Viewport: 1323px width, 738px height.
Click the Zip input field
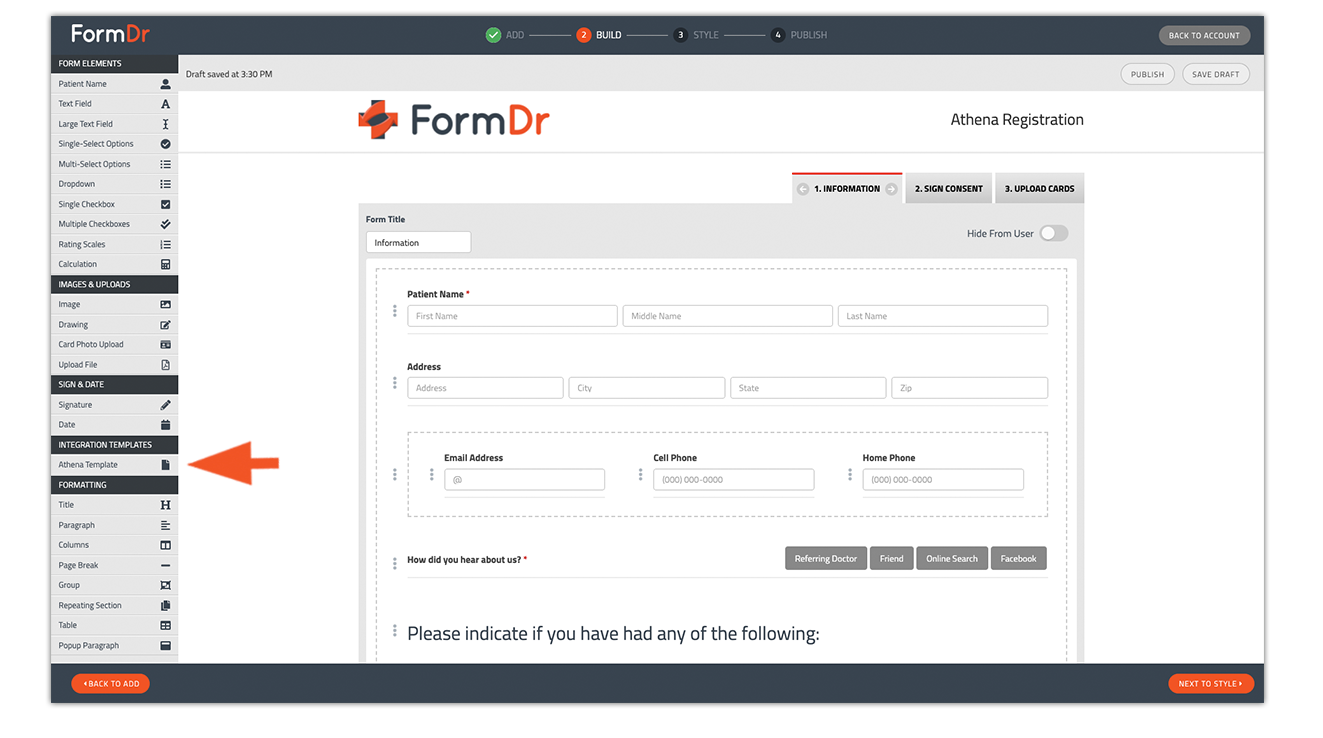(970, 388)
